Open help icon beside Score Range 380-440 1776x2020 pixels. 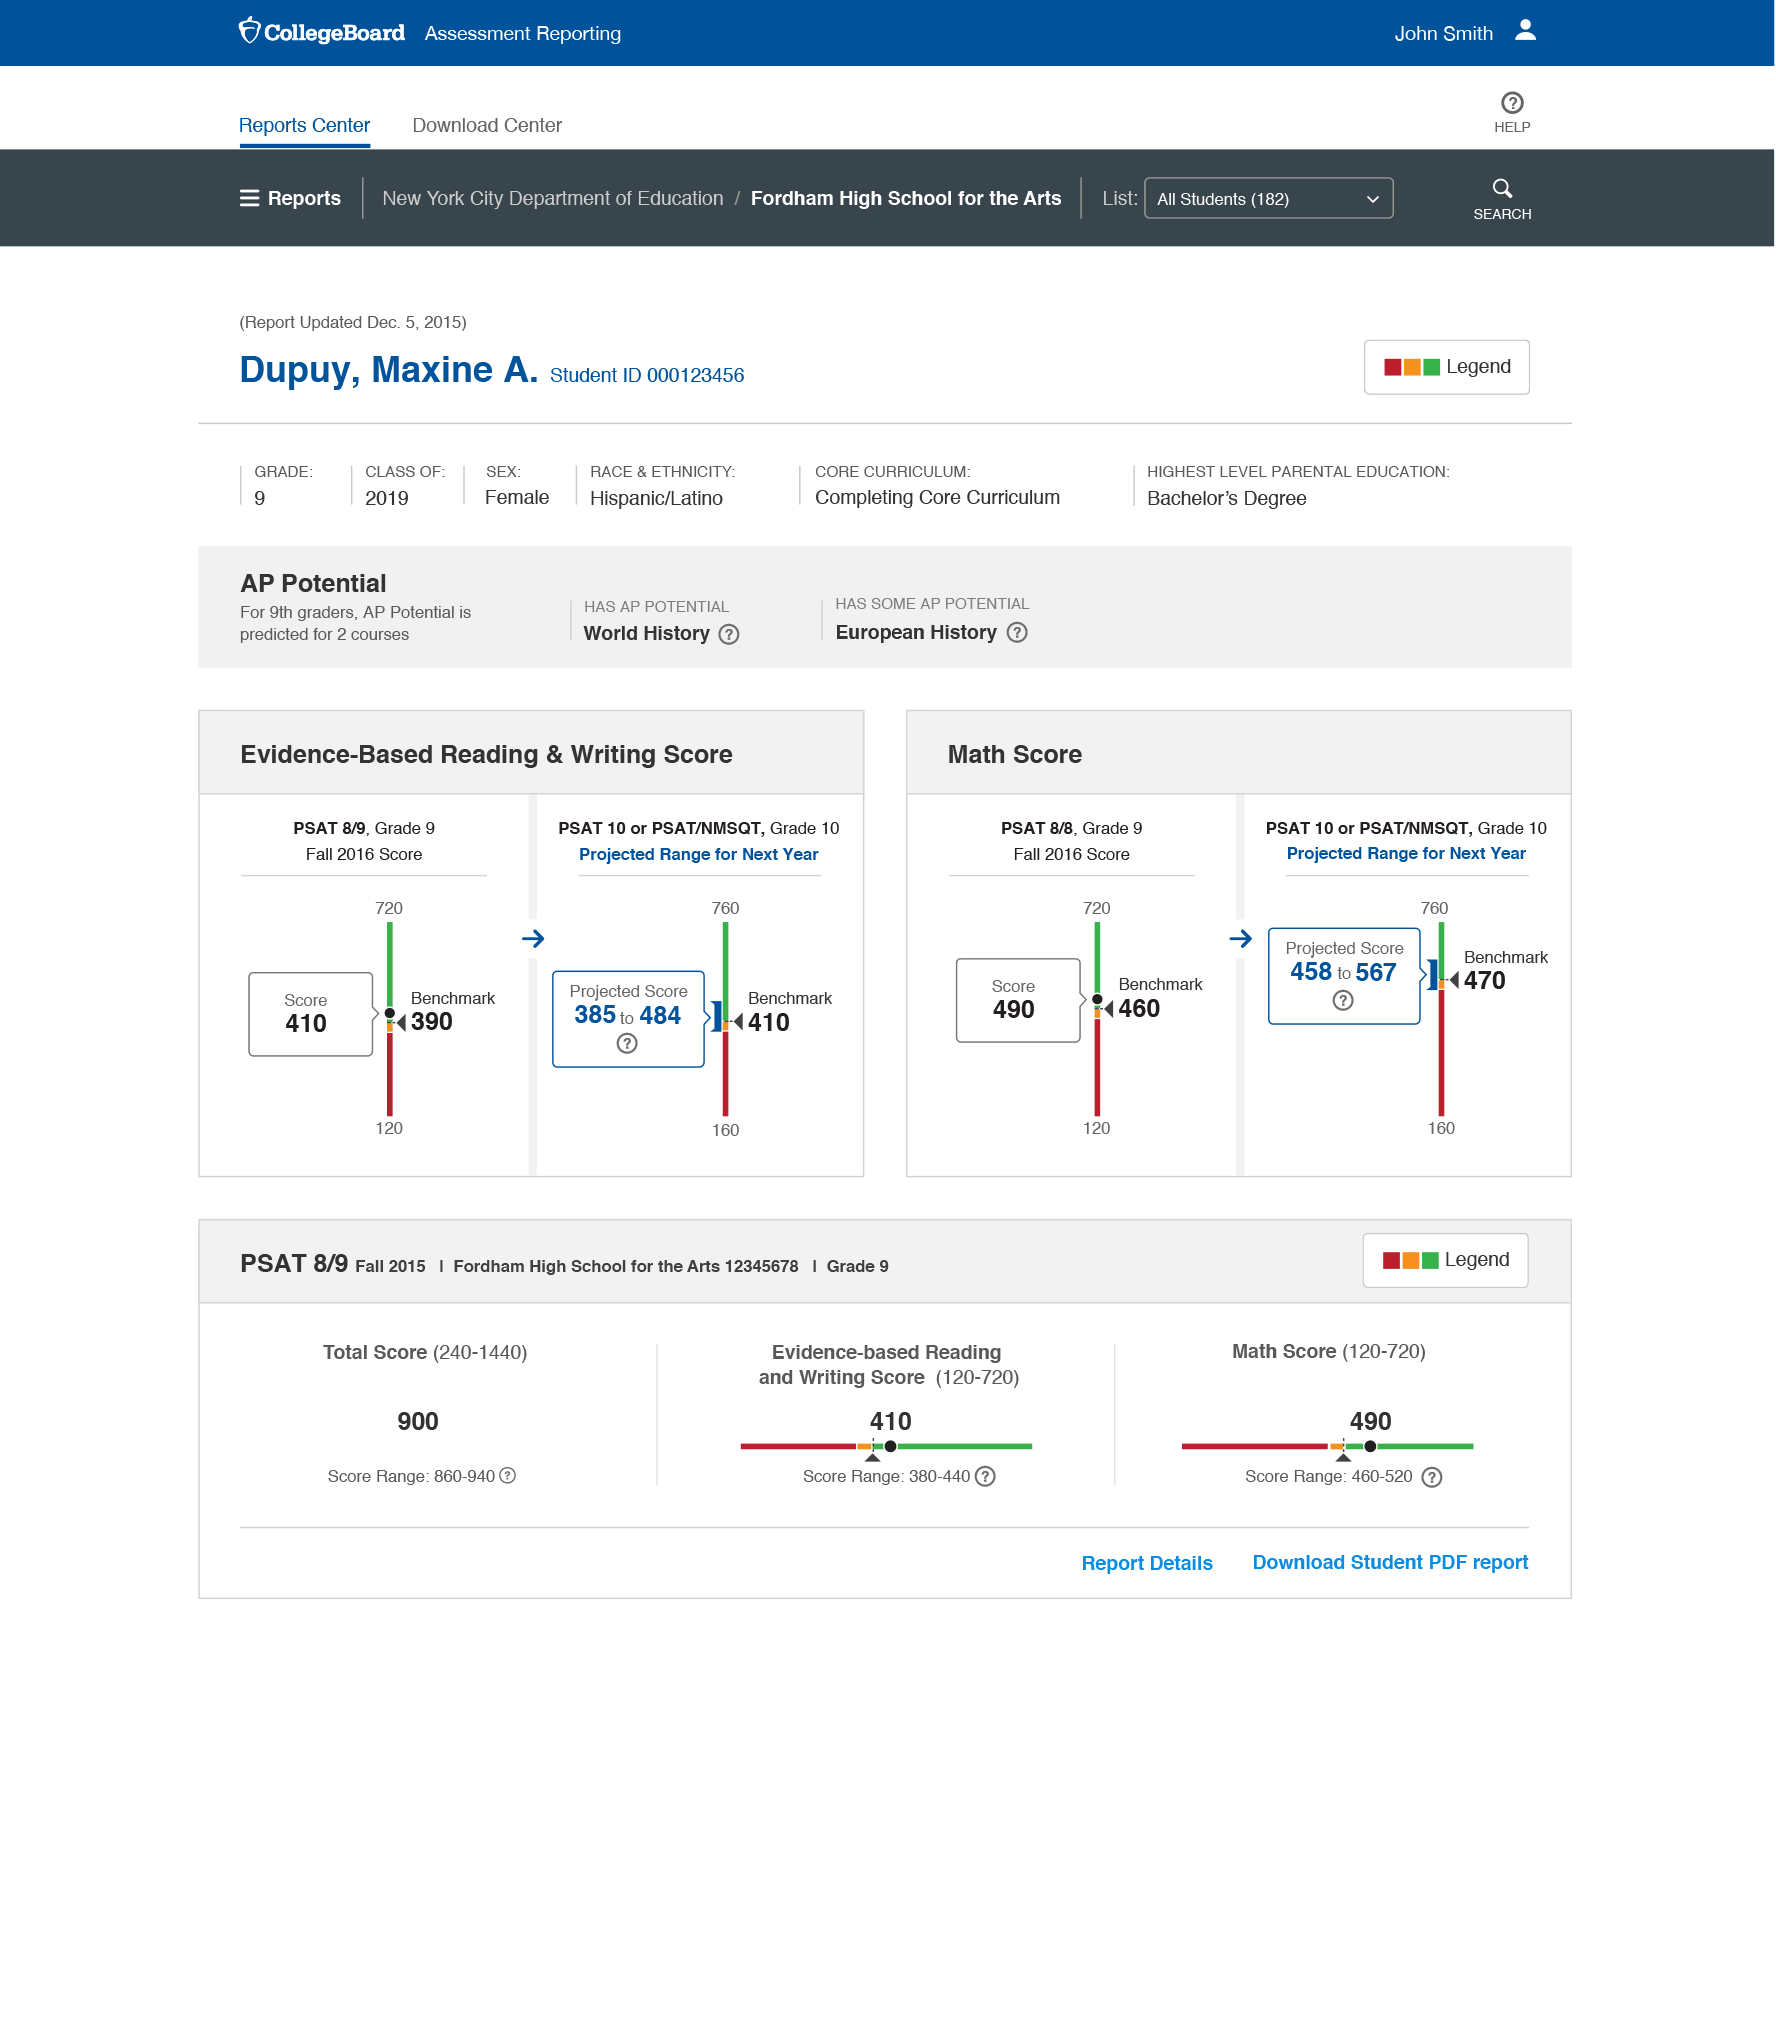[985, 1477]
